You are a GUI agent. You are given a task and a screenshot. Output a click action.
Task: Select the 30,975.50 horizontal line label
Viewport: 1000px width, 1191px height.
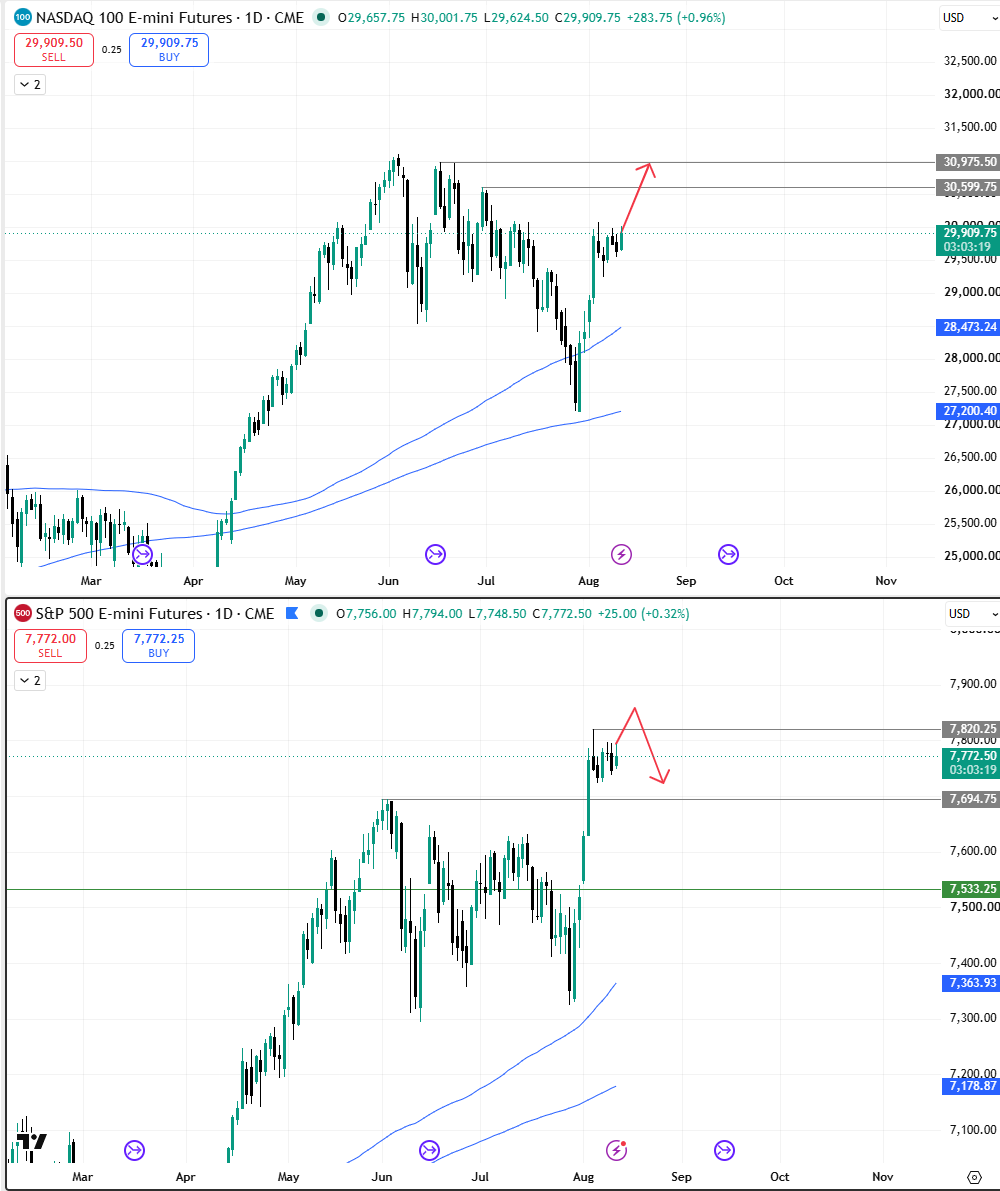(969, 162)
